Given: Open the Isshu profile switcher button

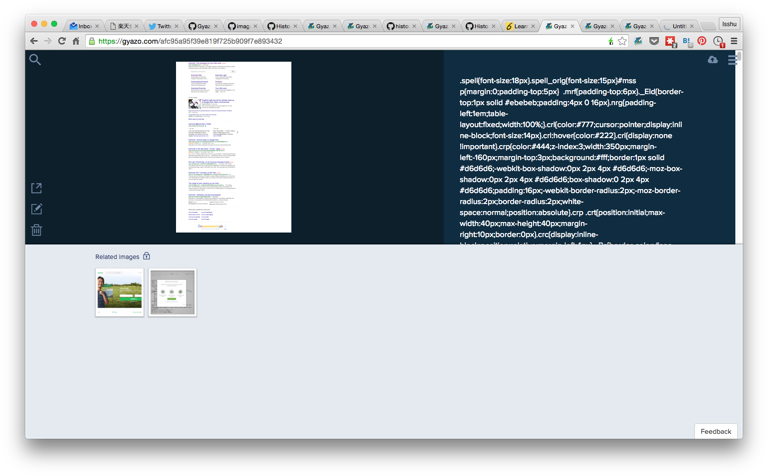Looking at the screenshot, I should [x=729, y=23].
